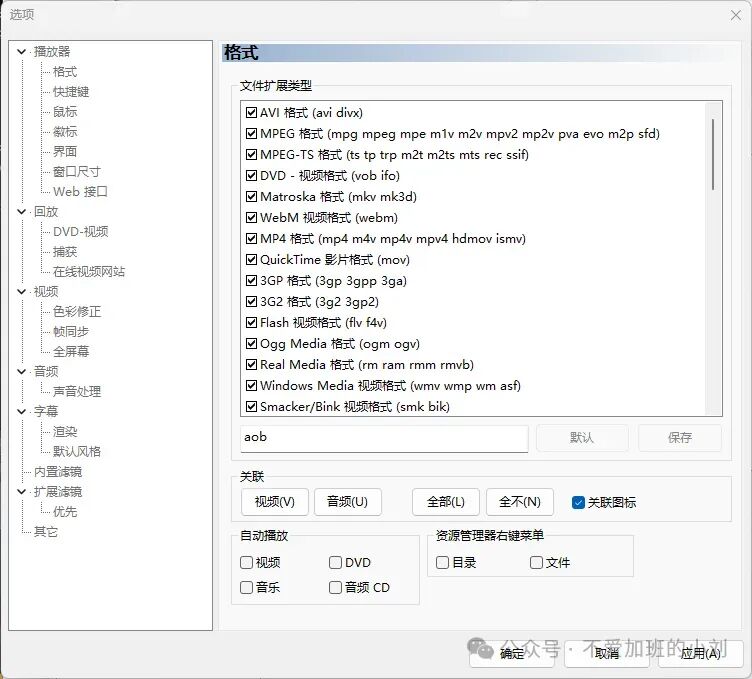Enable 目录 context menu option
Image resolution: width=752 pixels, height=679 pixels.
click(x=442, y=562)
